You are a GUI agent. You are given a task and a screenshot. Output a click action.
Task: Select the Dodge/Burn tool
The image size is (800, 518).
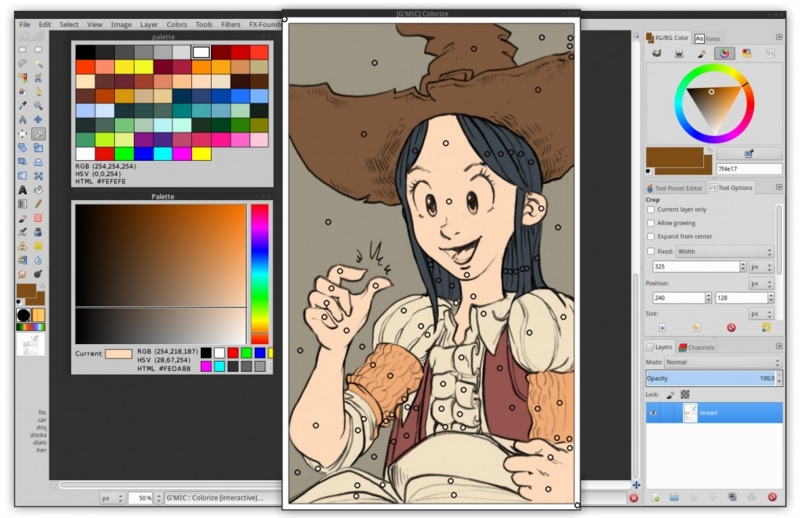point(38,275)
